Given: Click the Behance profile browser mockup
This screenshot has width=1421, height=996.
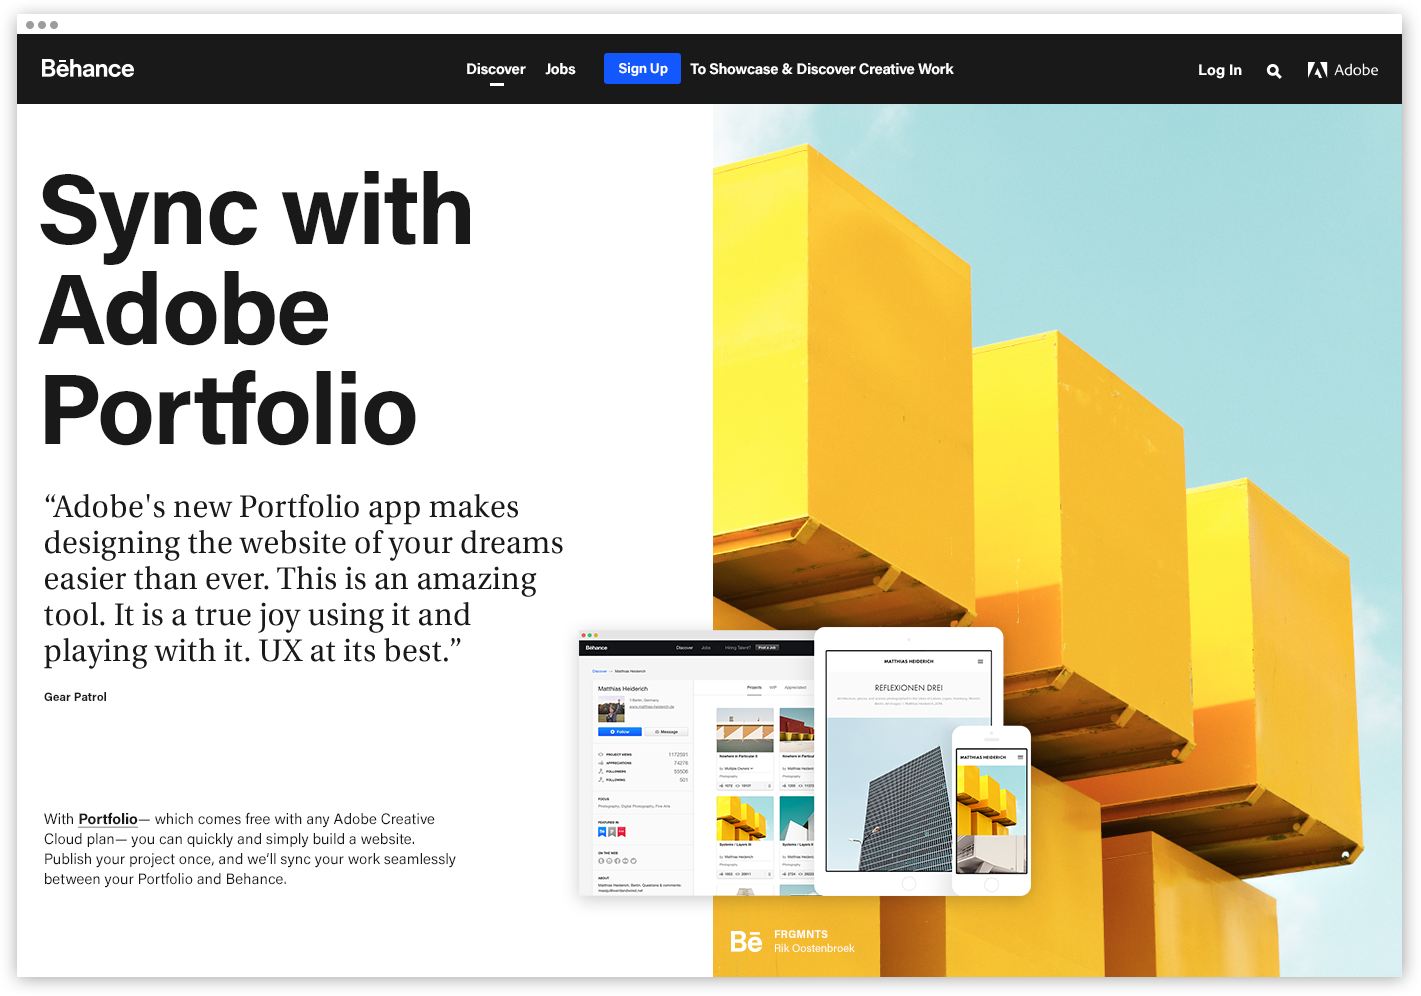Looking at the screenshot, I should [696, 763].
